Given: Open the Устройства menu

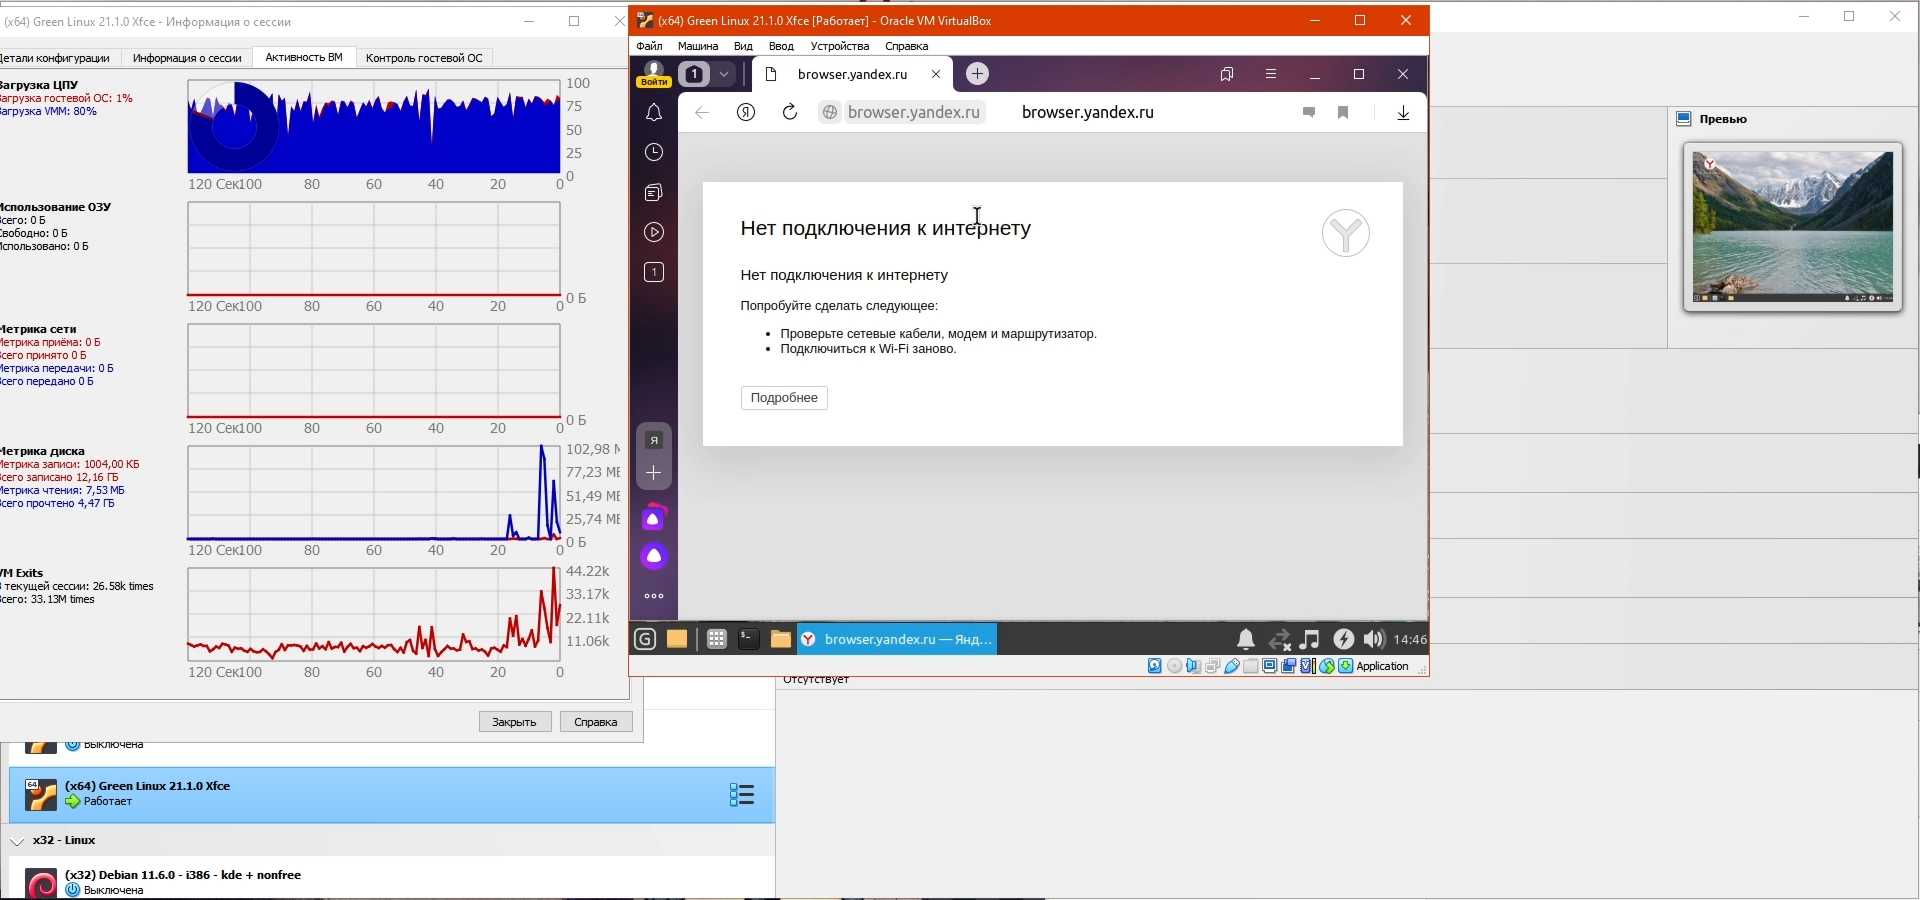Looking at the screenshot, I should 840,46.
